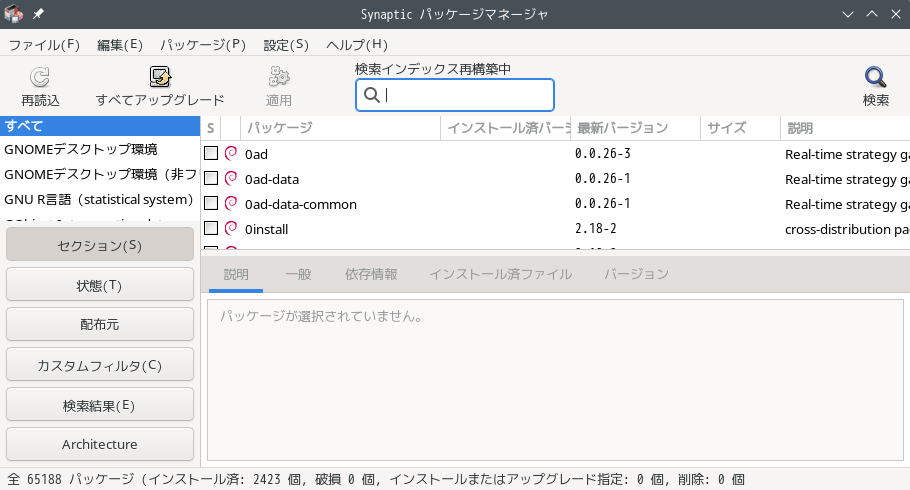Viewport: 910px width, 490px height.
Task: Click version 2.18-2 cell
Action: click(595, 228)
